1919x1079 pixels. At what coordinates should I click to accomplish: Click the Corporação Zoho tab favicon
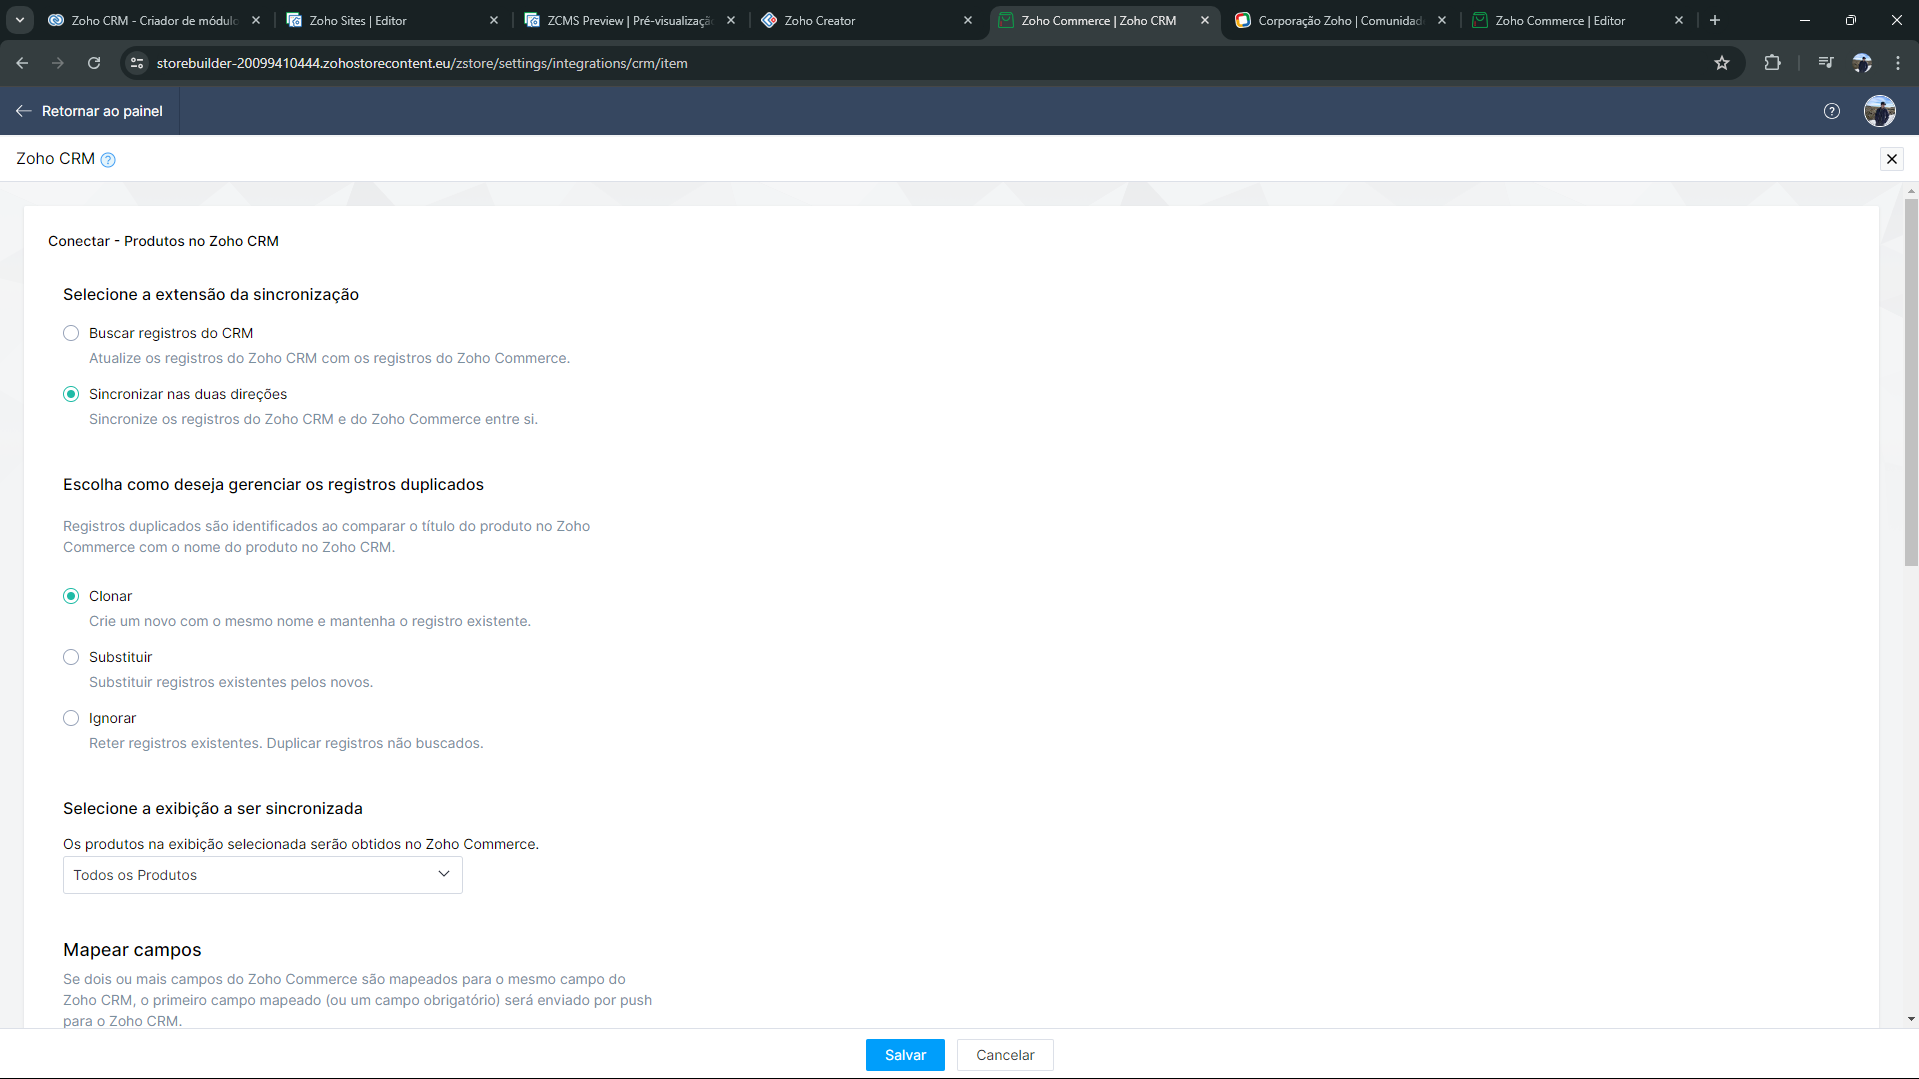(1243, 20)
